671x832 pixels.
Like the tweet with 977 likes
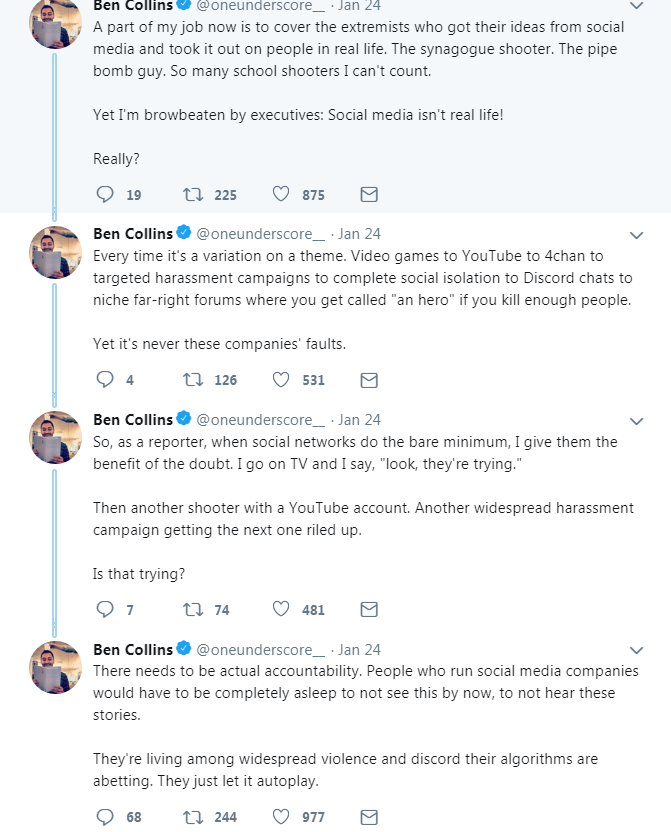281,816
